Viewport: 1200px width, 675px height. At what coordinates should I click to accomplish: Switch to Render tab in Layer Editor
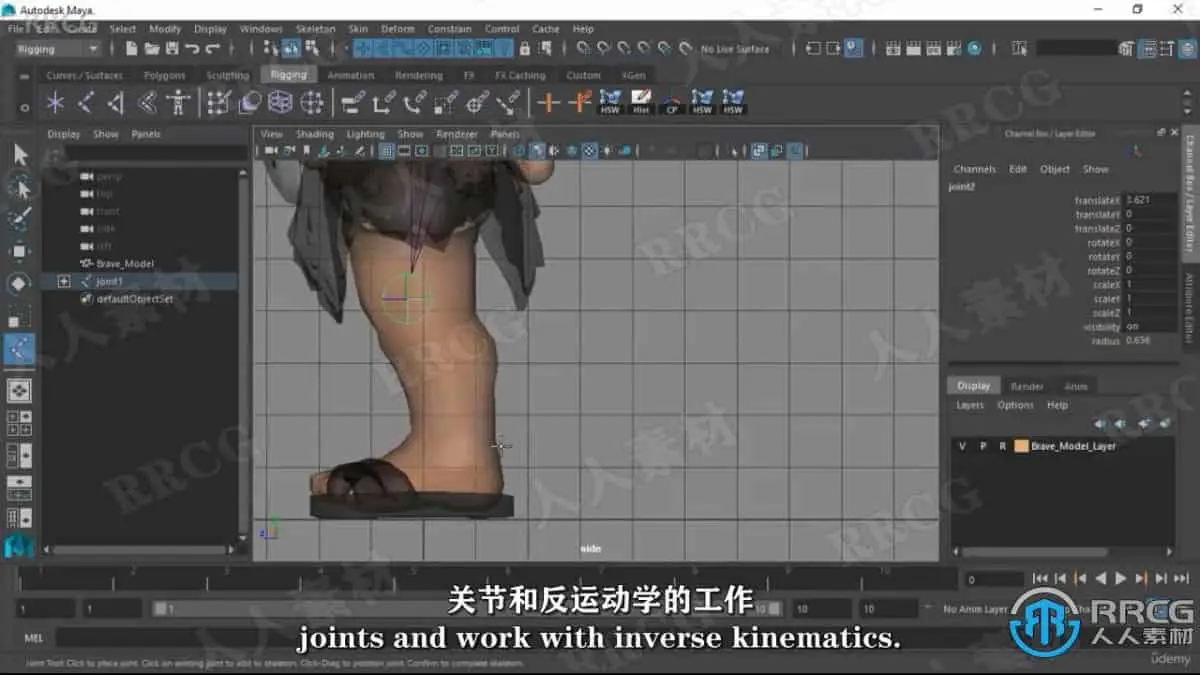[1026, 386]
